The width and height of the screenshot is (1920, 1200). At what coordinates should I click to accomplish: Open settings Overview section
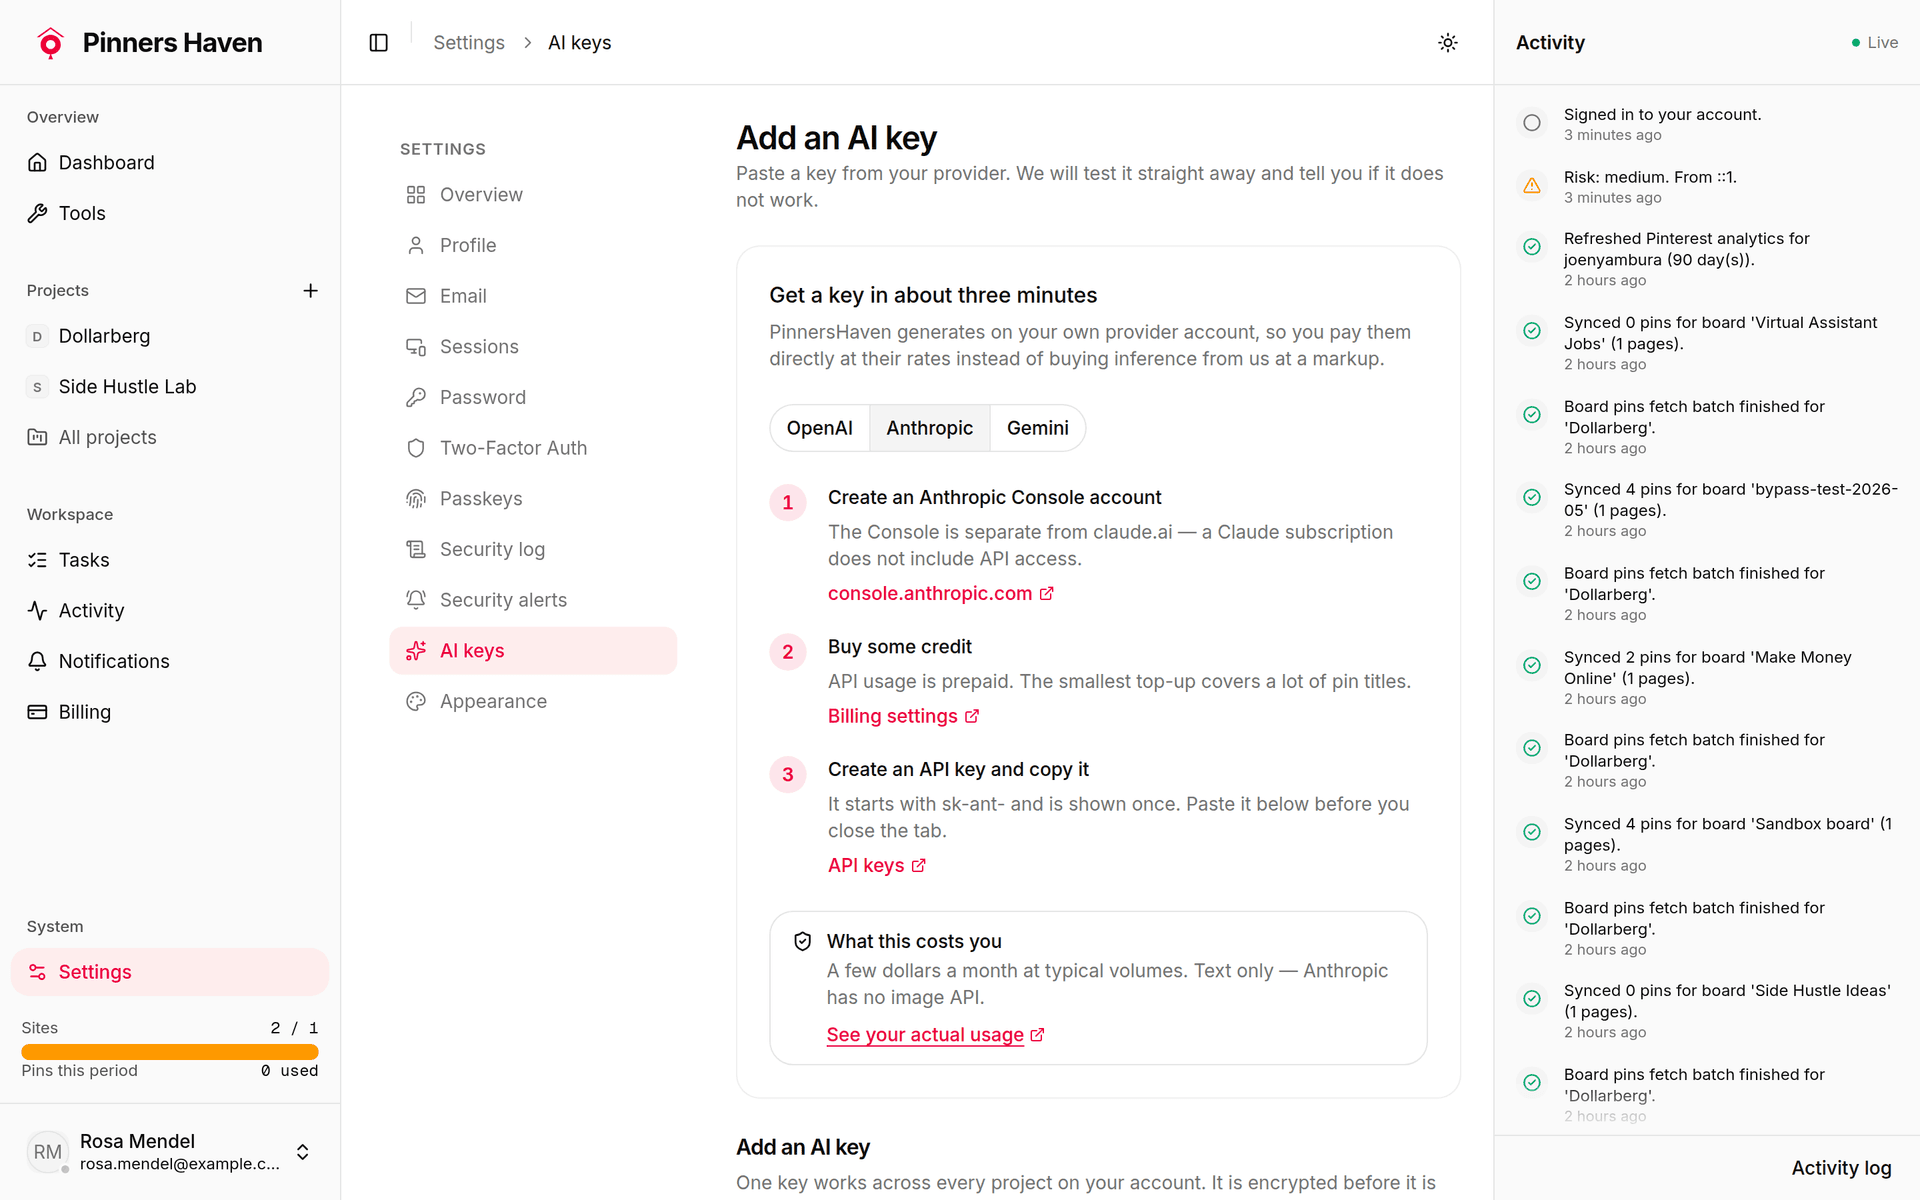[533, 194]
